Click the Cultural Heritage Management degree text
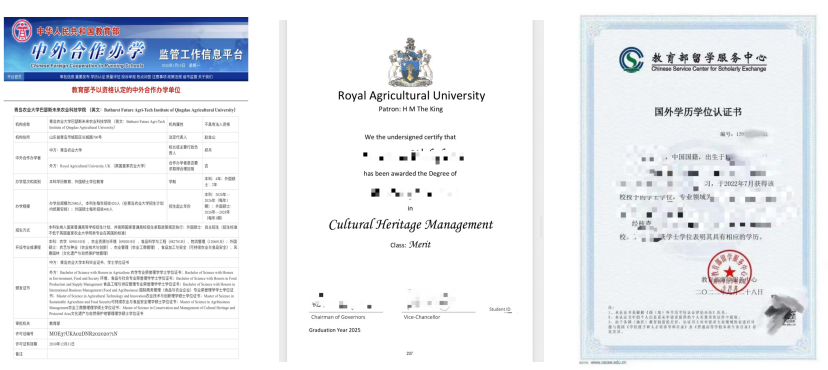Viewport: 828px width, 370px height. click(x=410, y=225)
